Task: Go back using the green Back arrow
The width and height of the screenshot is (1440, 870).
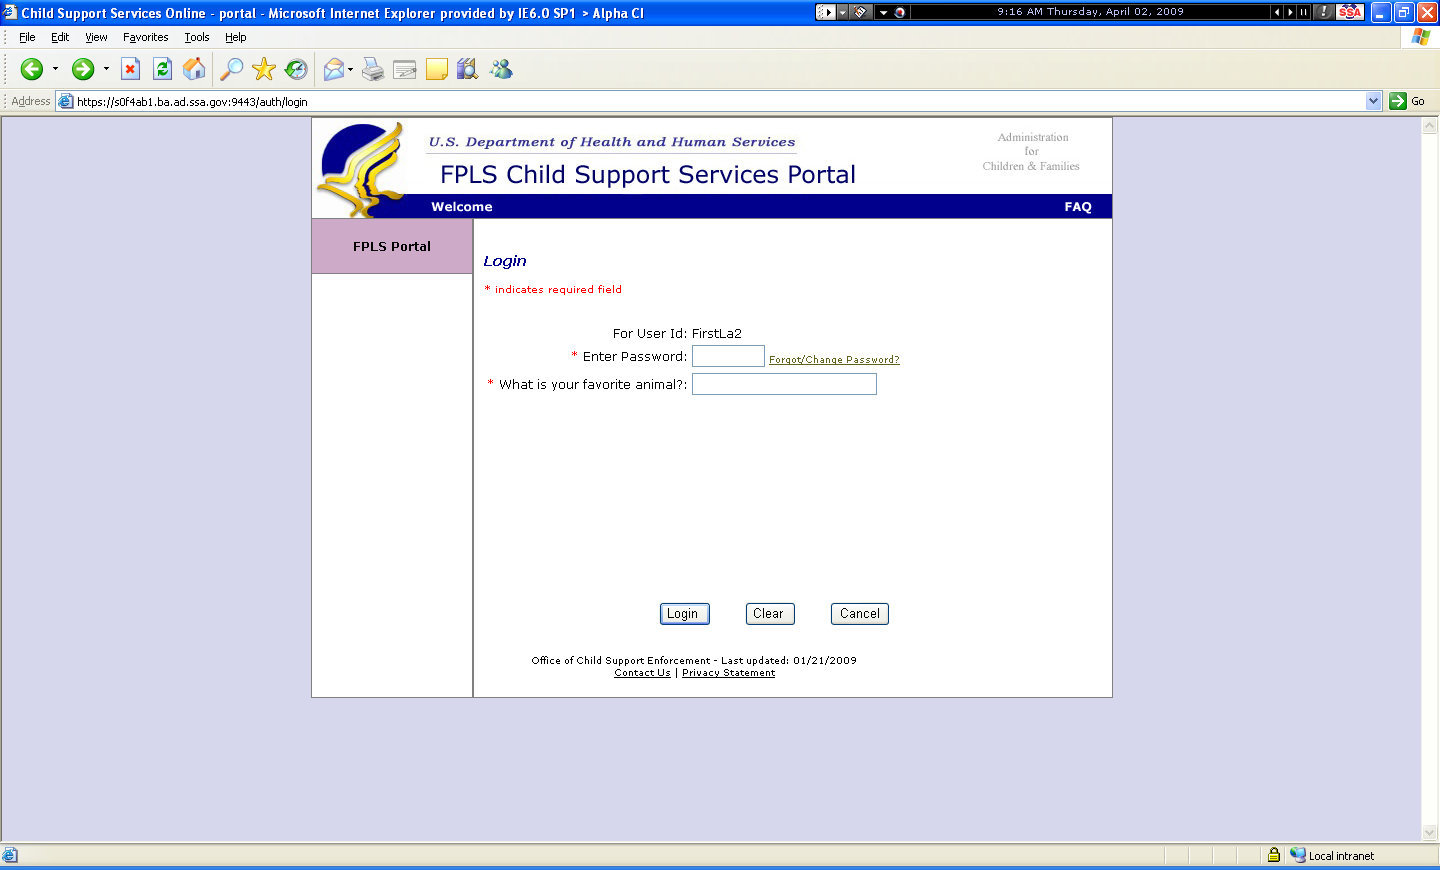Action: click(31, 69)
